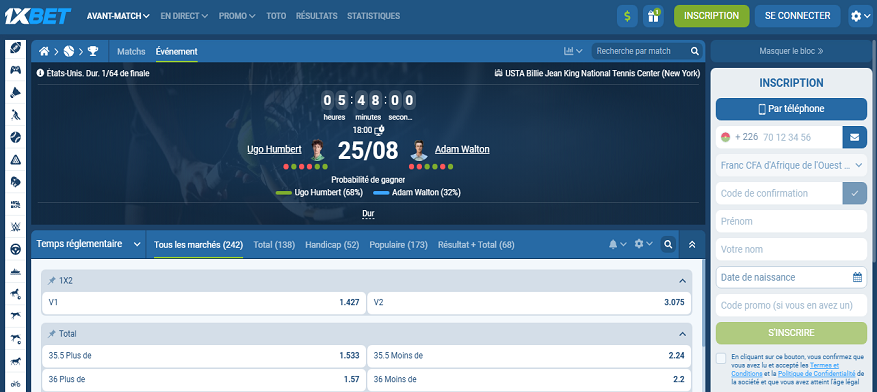
Task: Click search magnifier in match search field
Action: 695,51
